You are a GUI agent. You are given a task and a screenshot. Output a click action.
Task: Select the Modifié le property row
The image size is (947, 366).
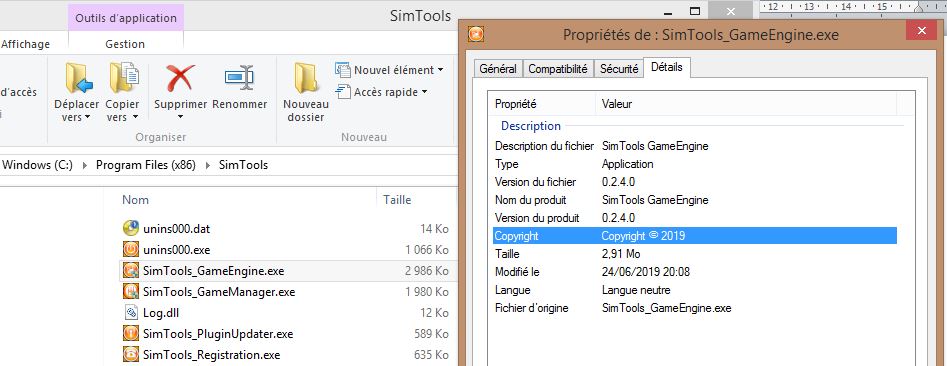(x=695, y=272)
